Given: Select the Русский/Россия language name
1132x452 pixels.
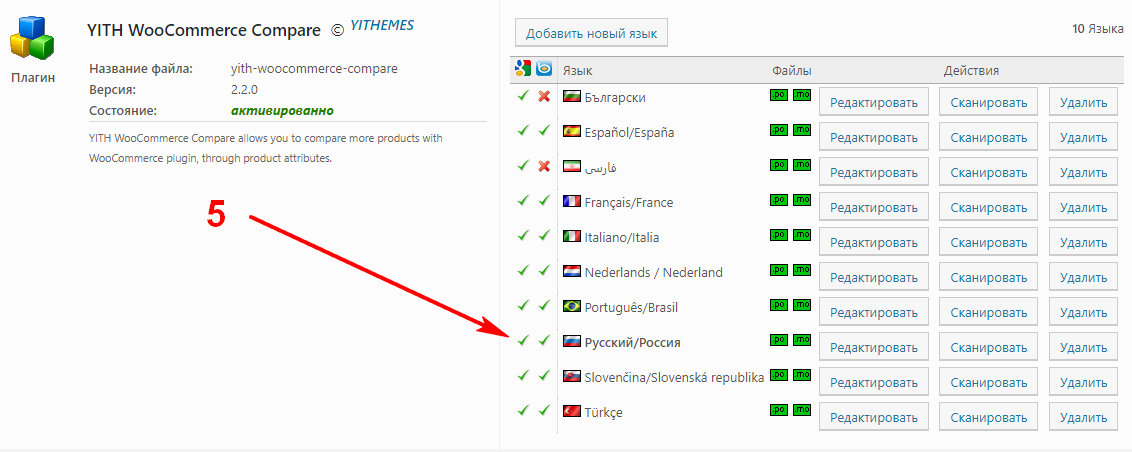Looking at the screenshot, I should coord(632,343).
